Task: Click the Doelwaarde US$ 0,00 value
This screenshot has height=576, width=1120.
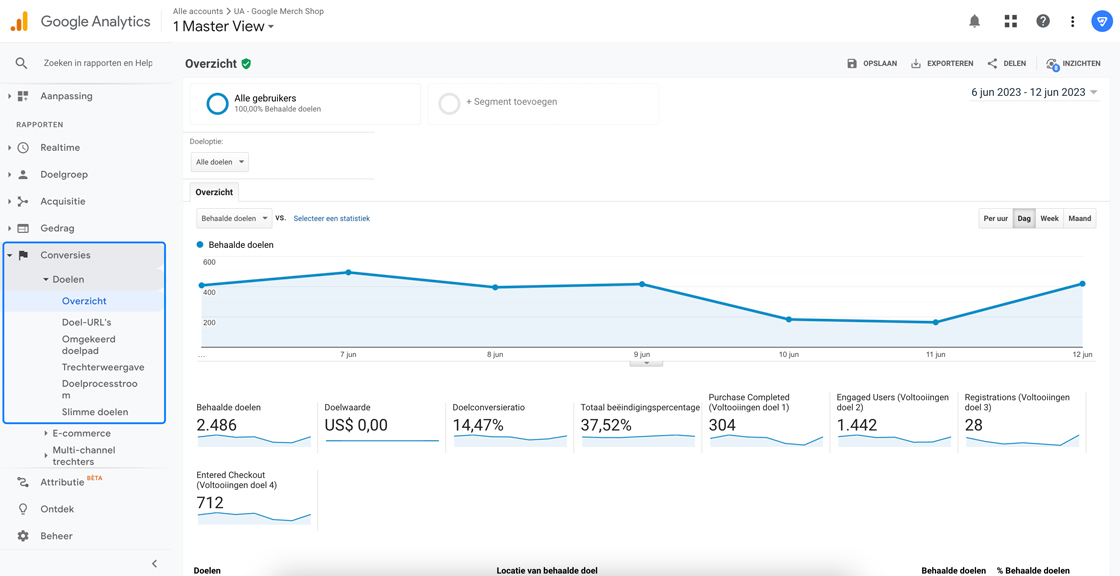Action: point(356,425)
